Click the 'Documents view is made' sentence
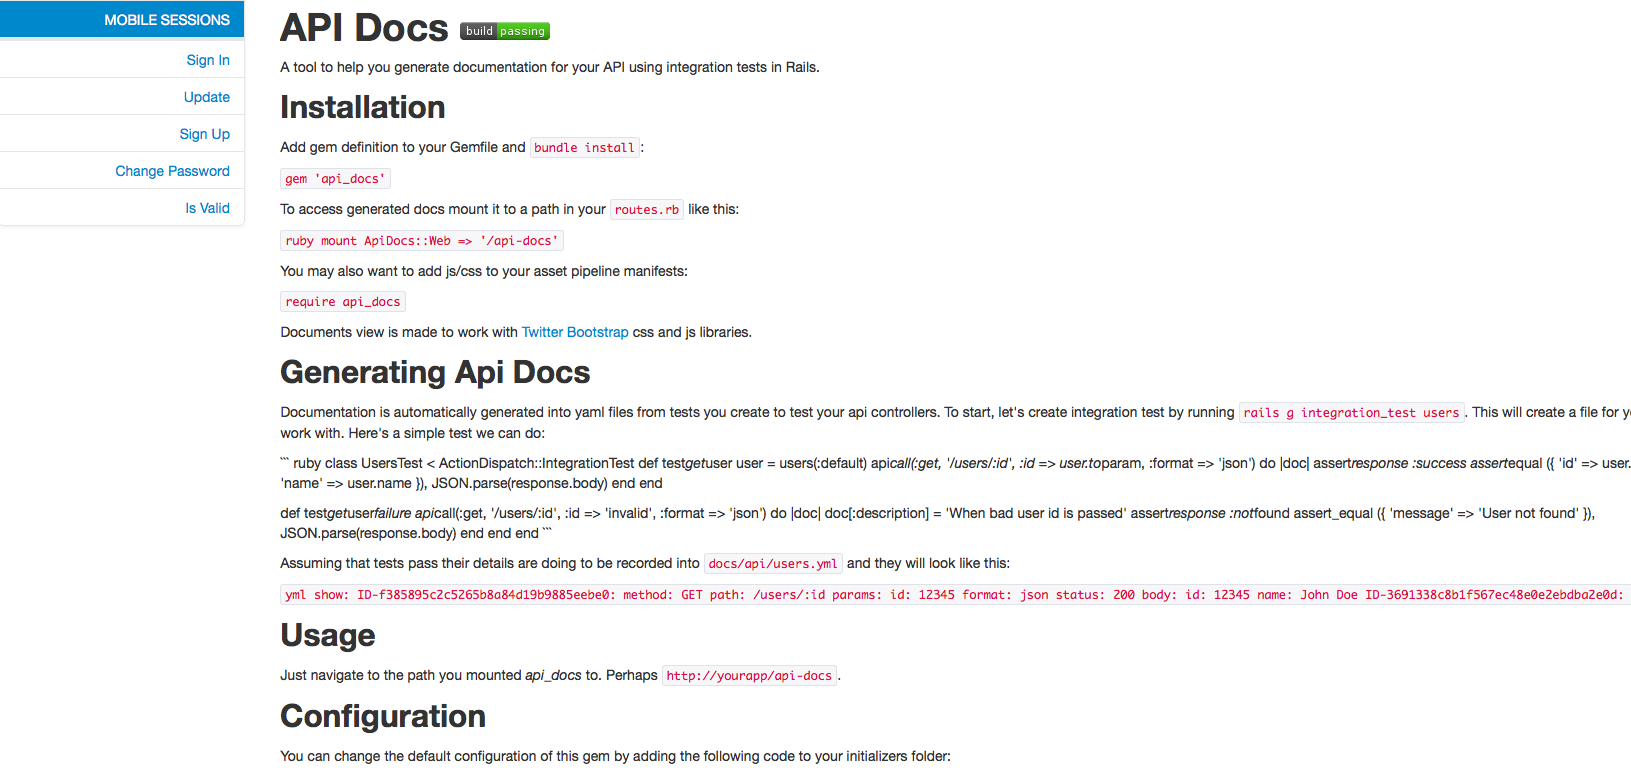Viewport: 1631px width, 775px height. [516, 332]
